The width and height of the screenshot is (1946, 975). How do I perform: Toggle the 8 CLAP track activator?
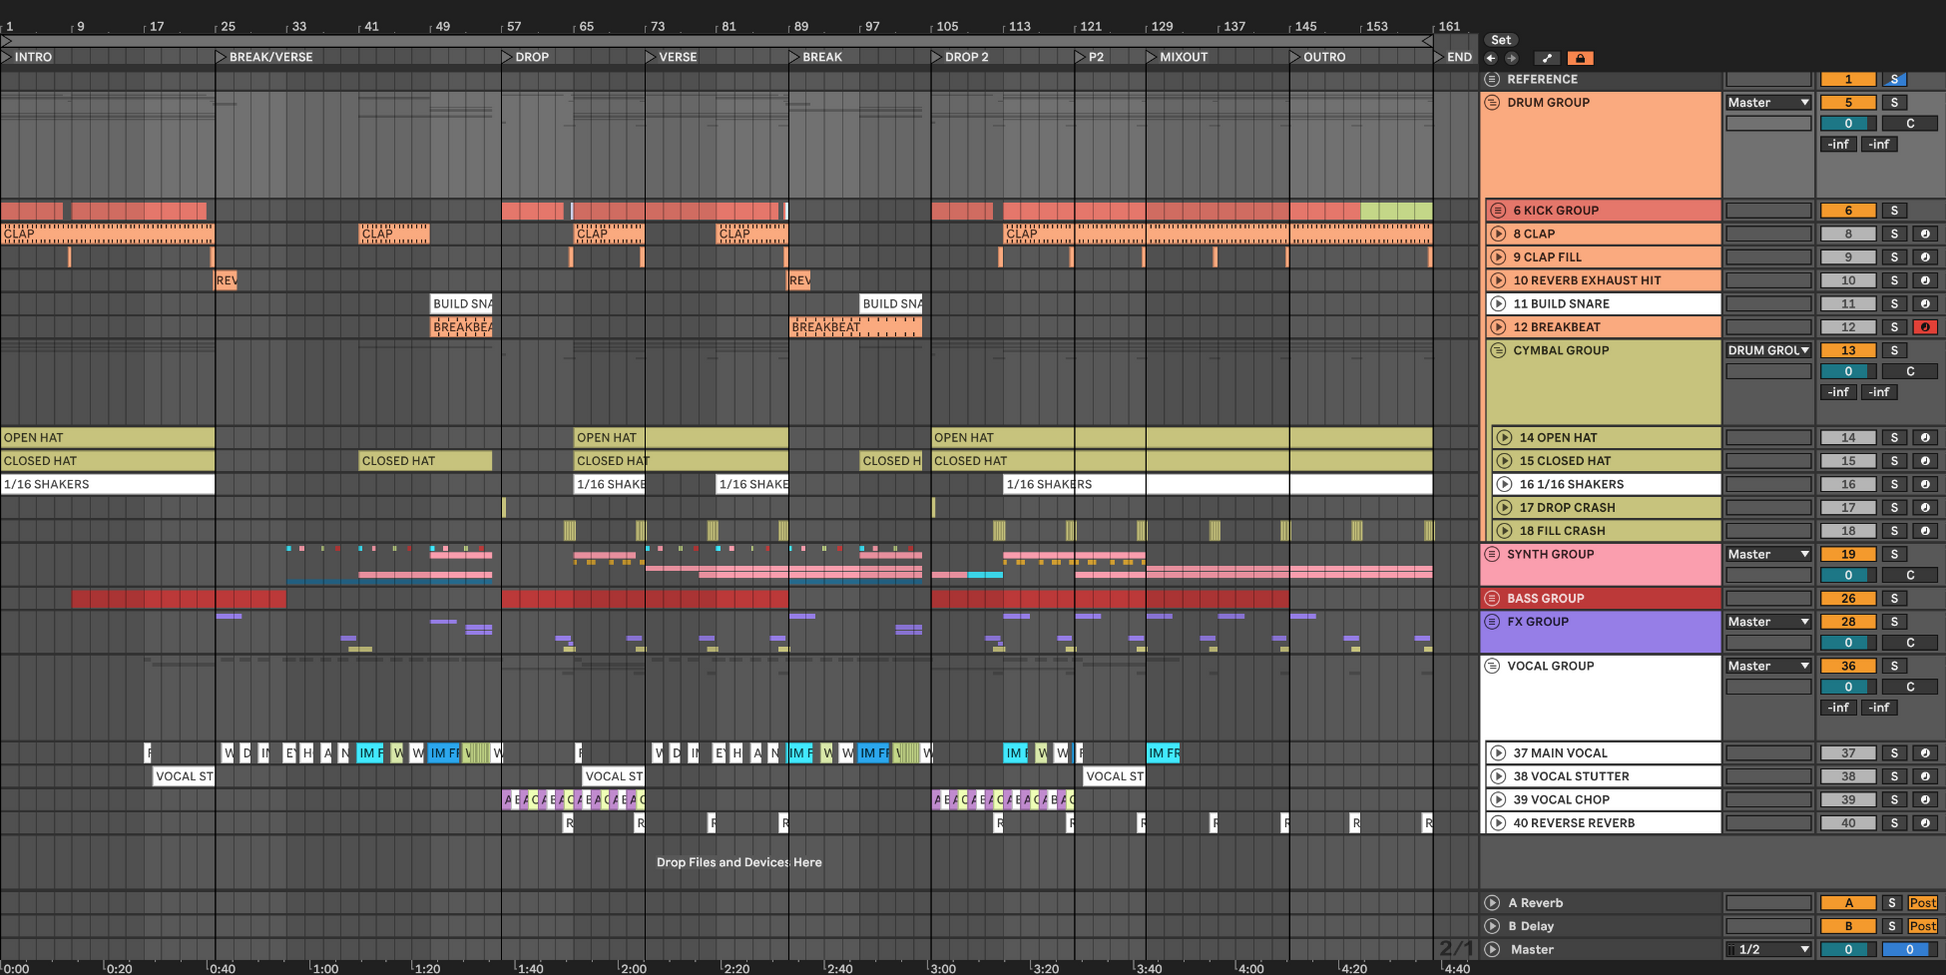1848,234
